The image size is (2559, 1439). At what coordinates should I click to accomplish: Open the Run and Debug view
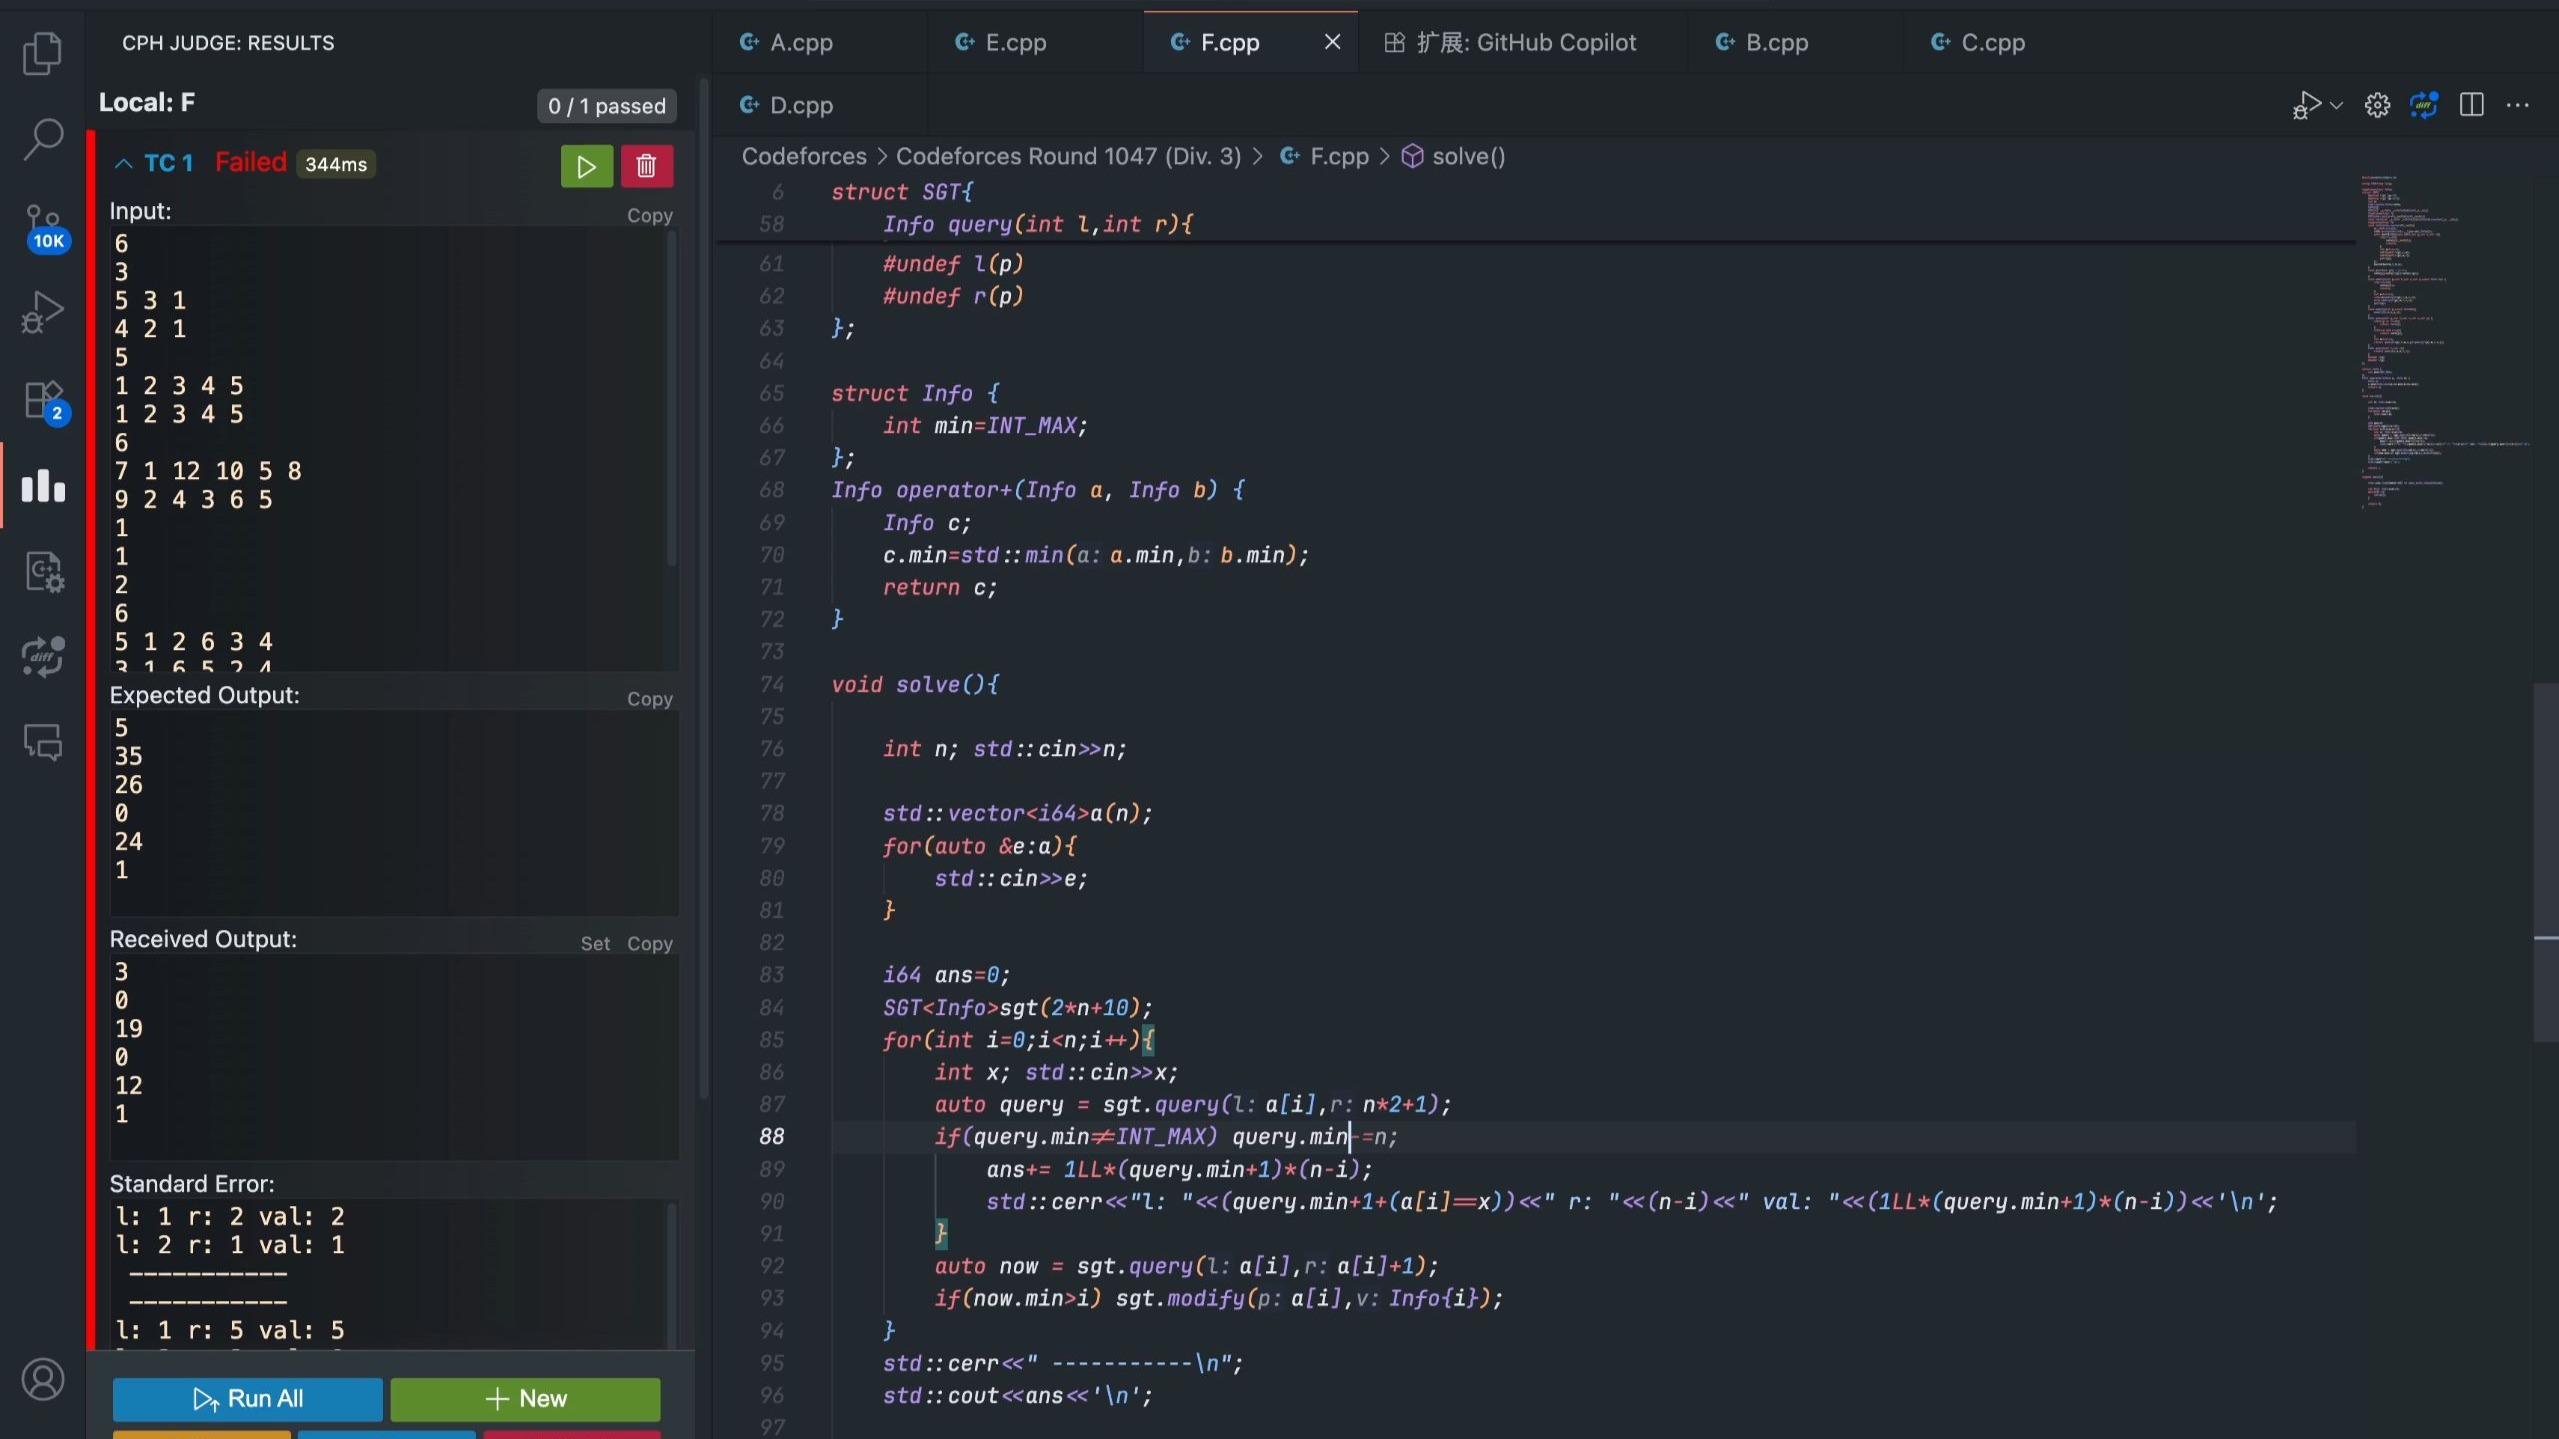tap(42, 312)
